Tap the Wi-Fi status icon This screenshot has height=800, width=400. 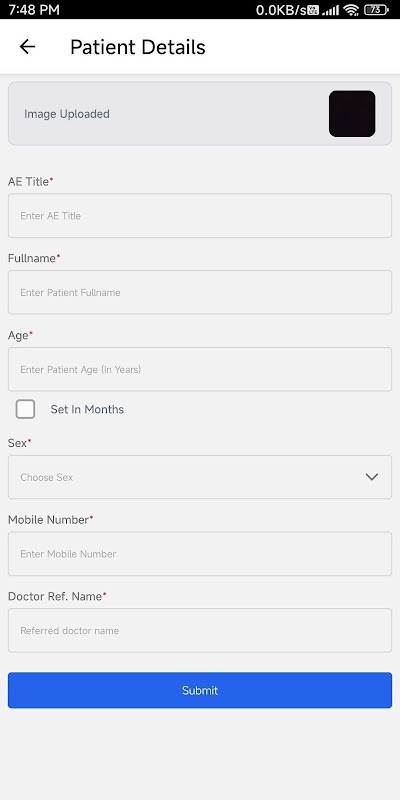point(351,10)
